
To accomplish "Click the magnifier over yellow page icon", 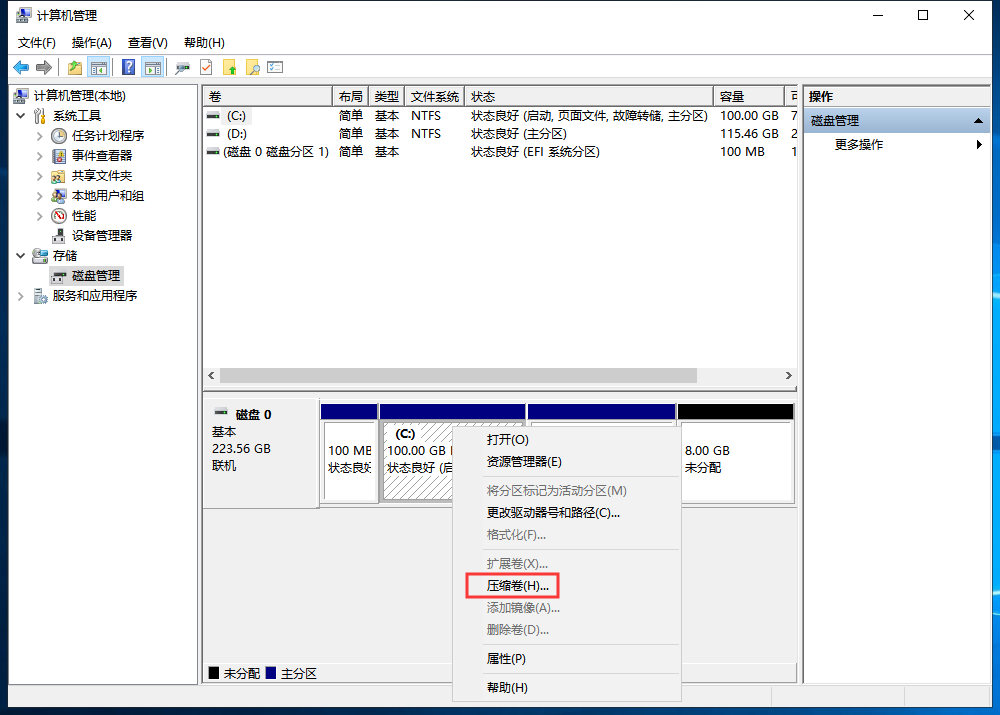I will point(253,67).
